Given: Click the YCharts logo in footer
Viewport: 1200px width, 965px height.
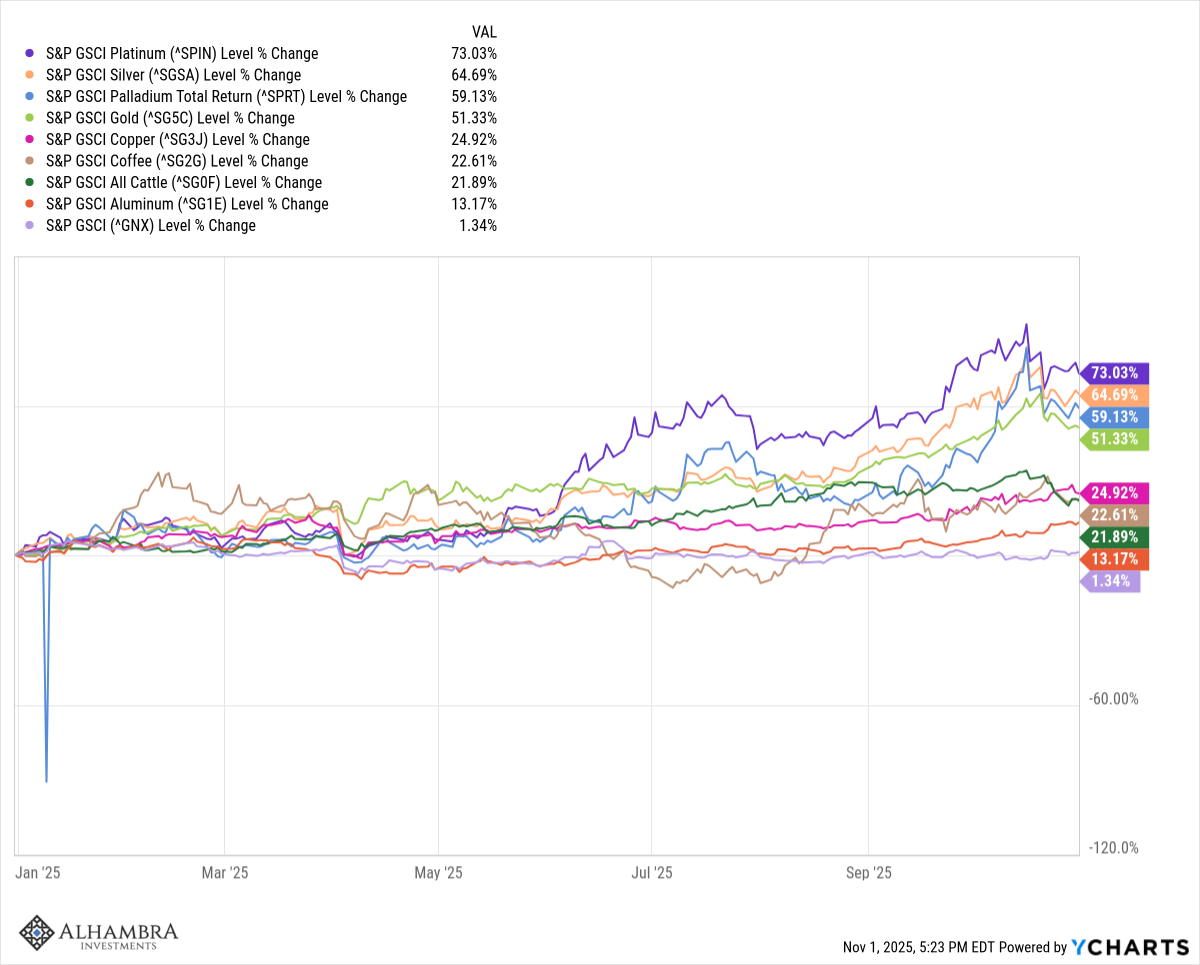Looking at the screenshot, I should (x=1130, y=947).
